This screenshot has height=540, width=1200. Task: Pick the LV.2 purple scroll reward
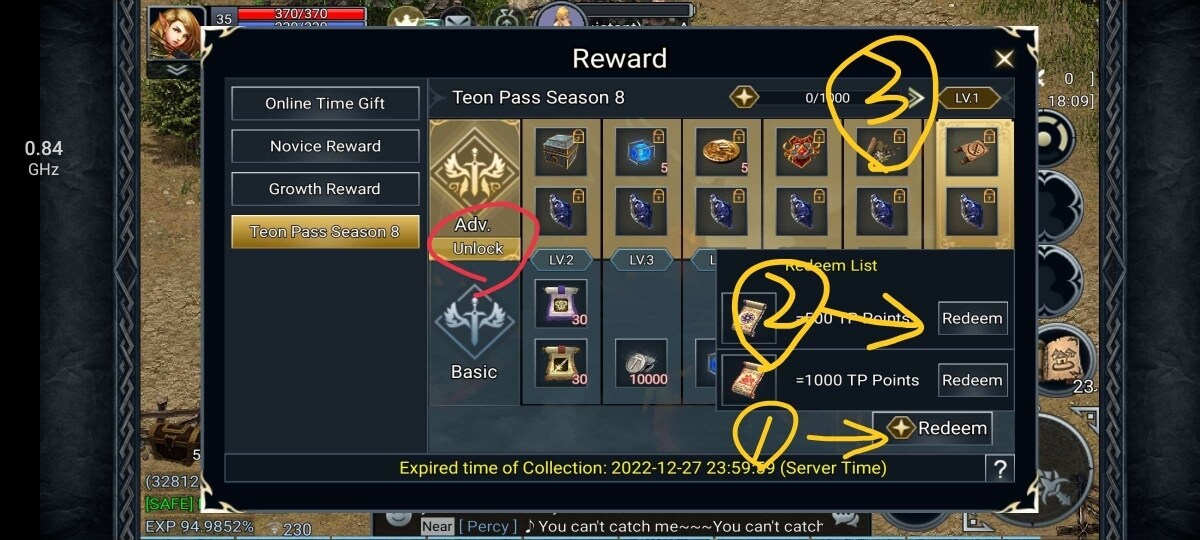pyautogui.click(x=560, y=304)
